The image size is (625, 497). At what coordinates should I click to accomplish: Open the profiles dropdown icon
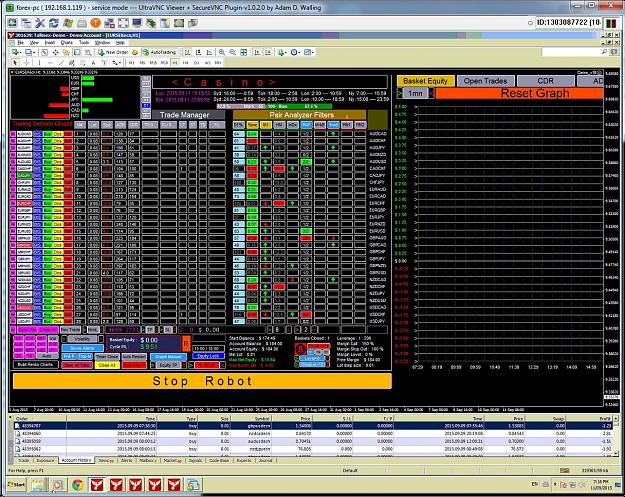(x=30, y=52)
